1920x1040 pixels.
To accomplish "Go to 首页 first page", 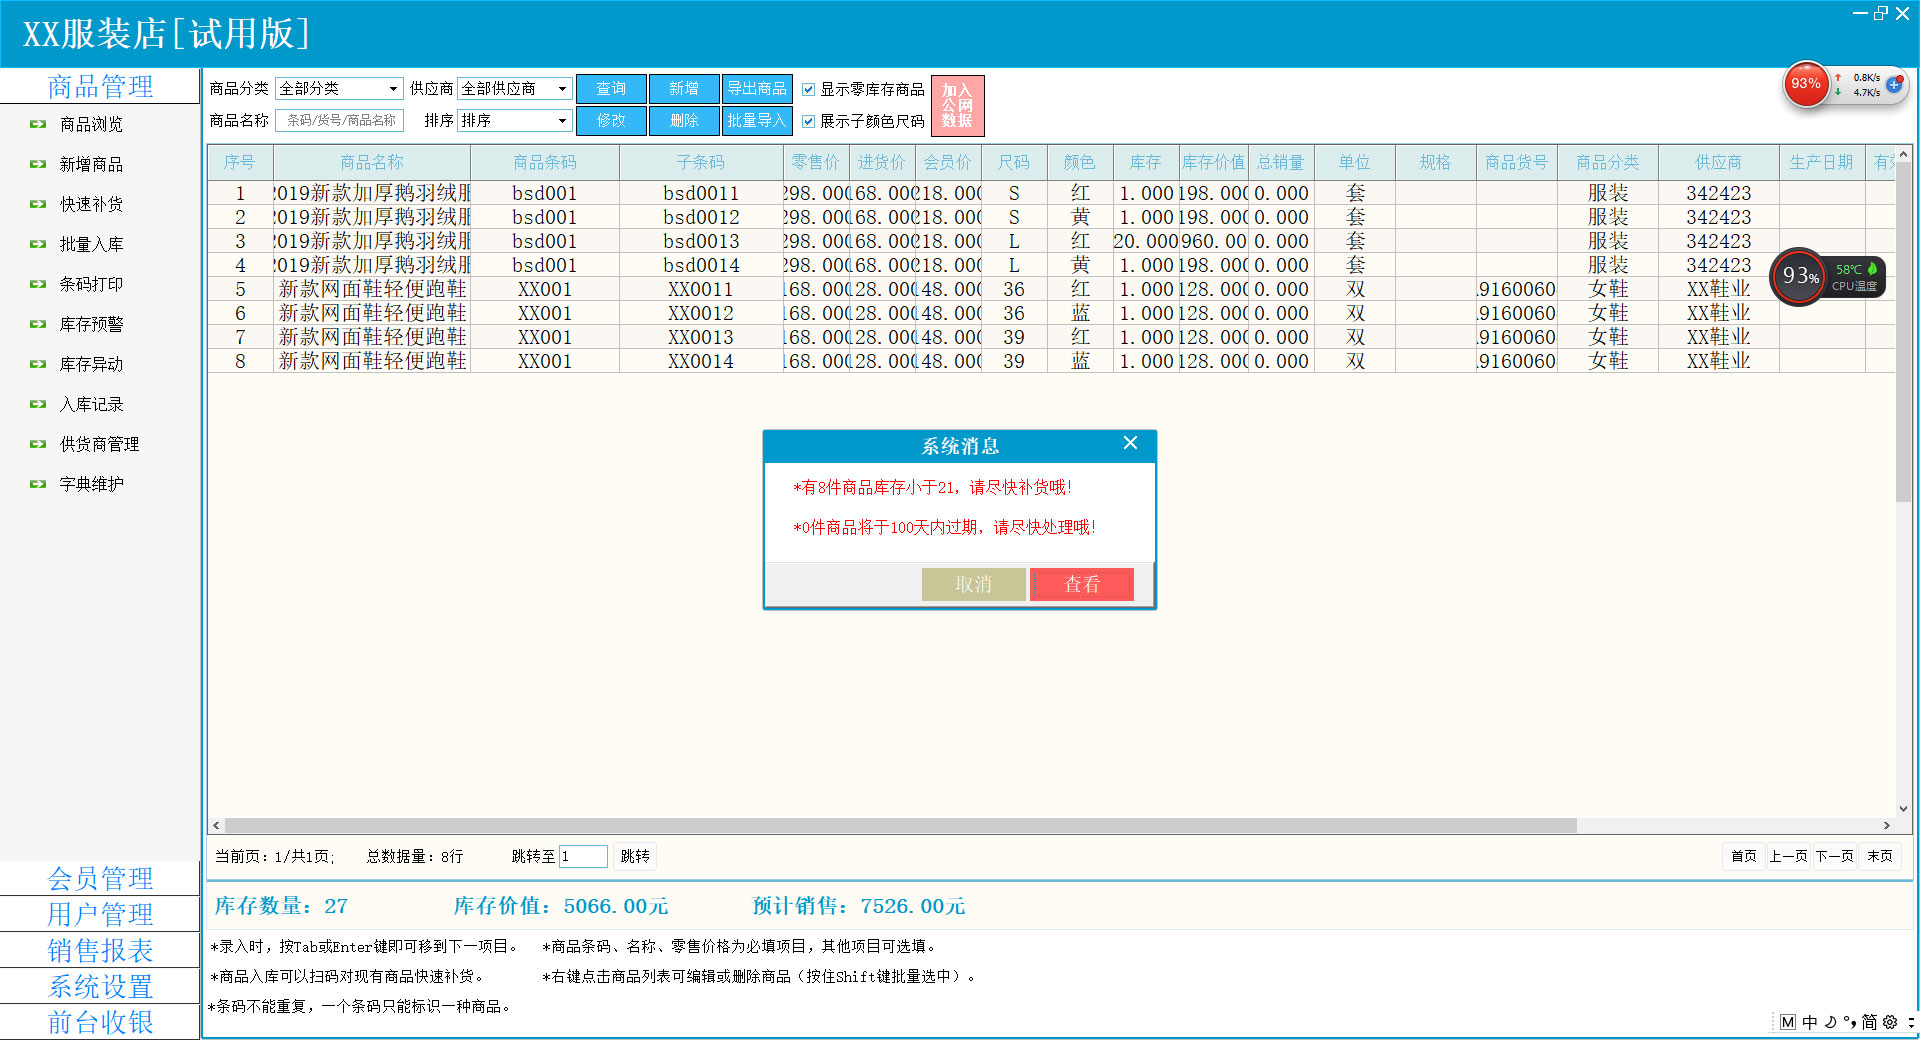I will pos(1743,856).
